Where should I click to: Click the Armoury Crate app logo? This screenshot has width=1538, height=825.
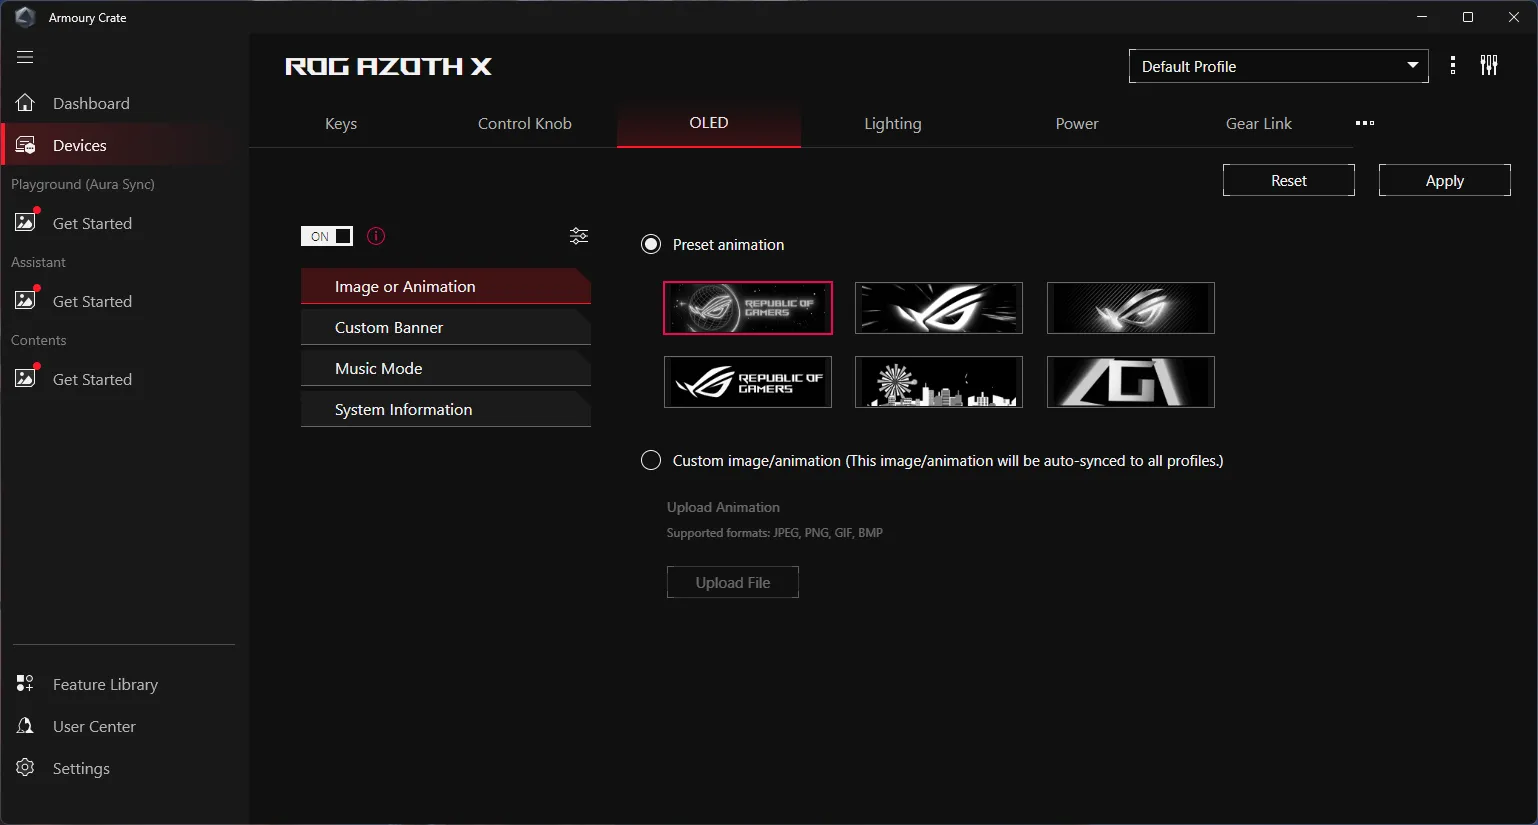(25, 17)
